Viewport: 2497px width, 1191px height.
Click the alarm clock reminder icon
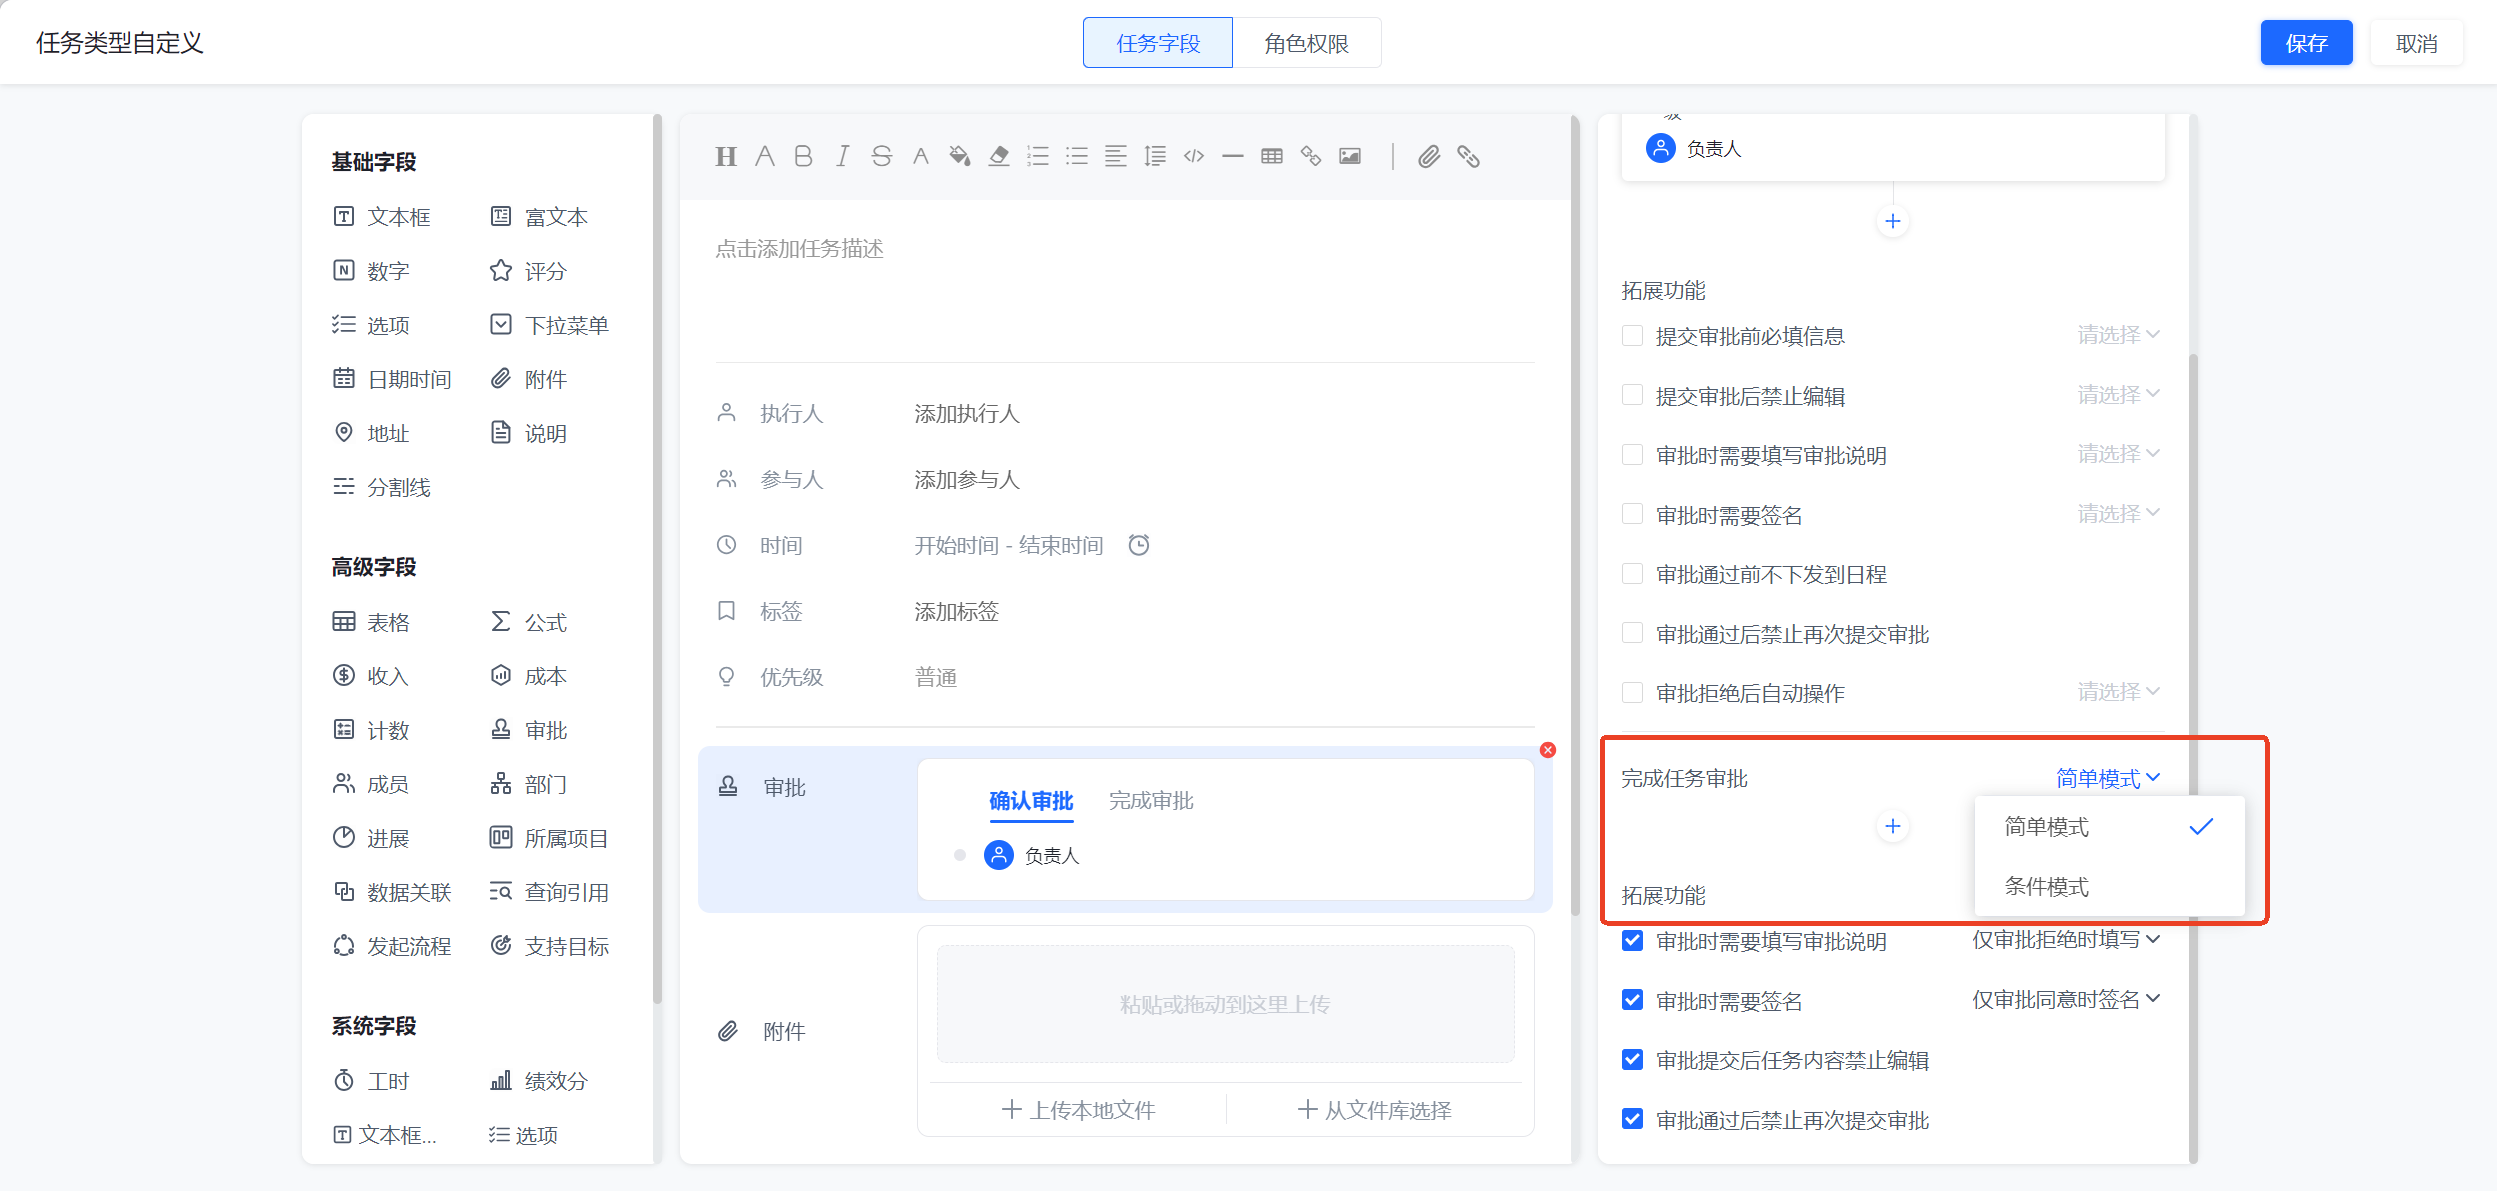tap(1139, 545)
